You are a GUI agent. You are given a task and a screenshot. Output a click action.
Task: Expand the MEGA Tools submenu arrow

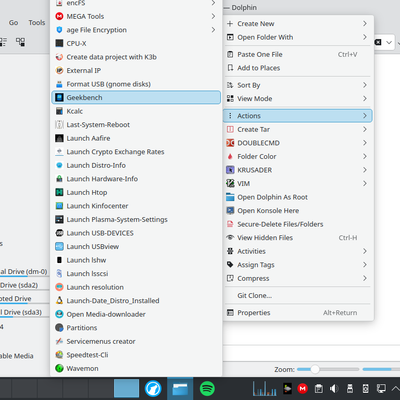213,16
